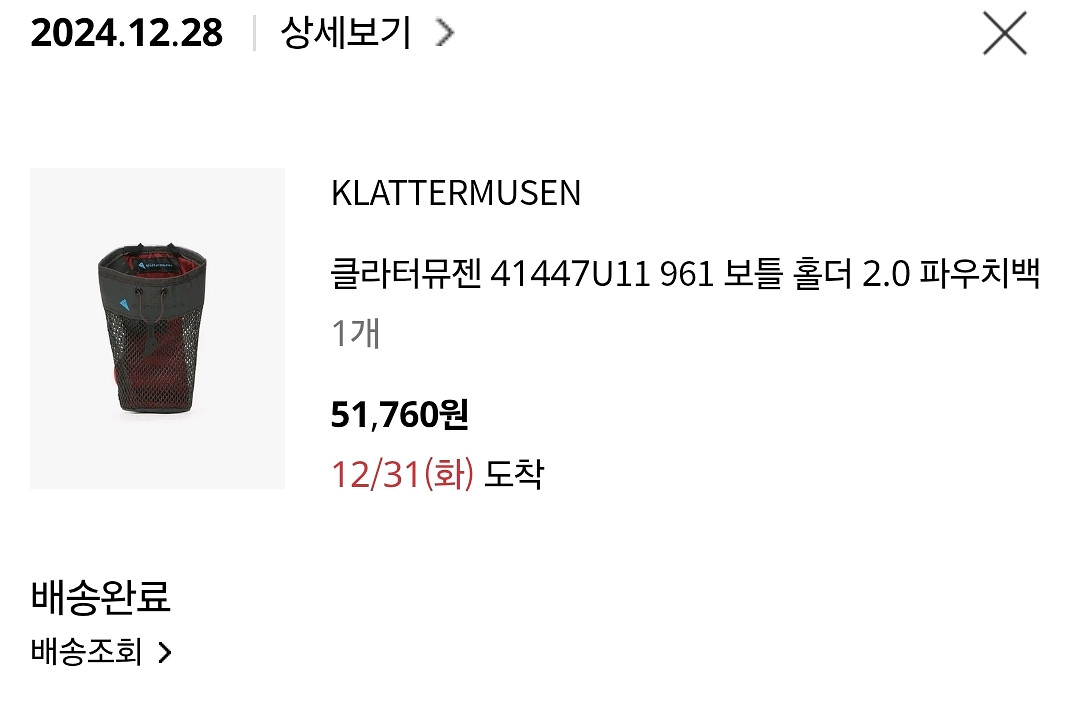Screen dimensions: 1080x704
Task: Select the order date 2024.12.28
Action: pos(127,32)
